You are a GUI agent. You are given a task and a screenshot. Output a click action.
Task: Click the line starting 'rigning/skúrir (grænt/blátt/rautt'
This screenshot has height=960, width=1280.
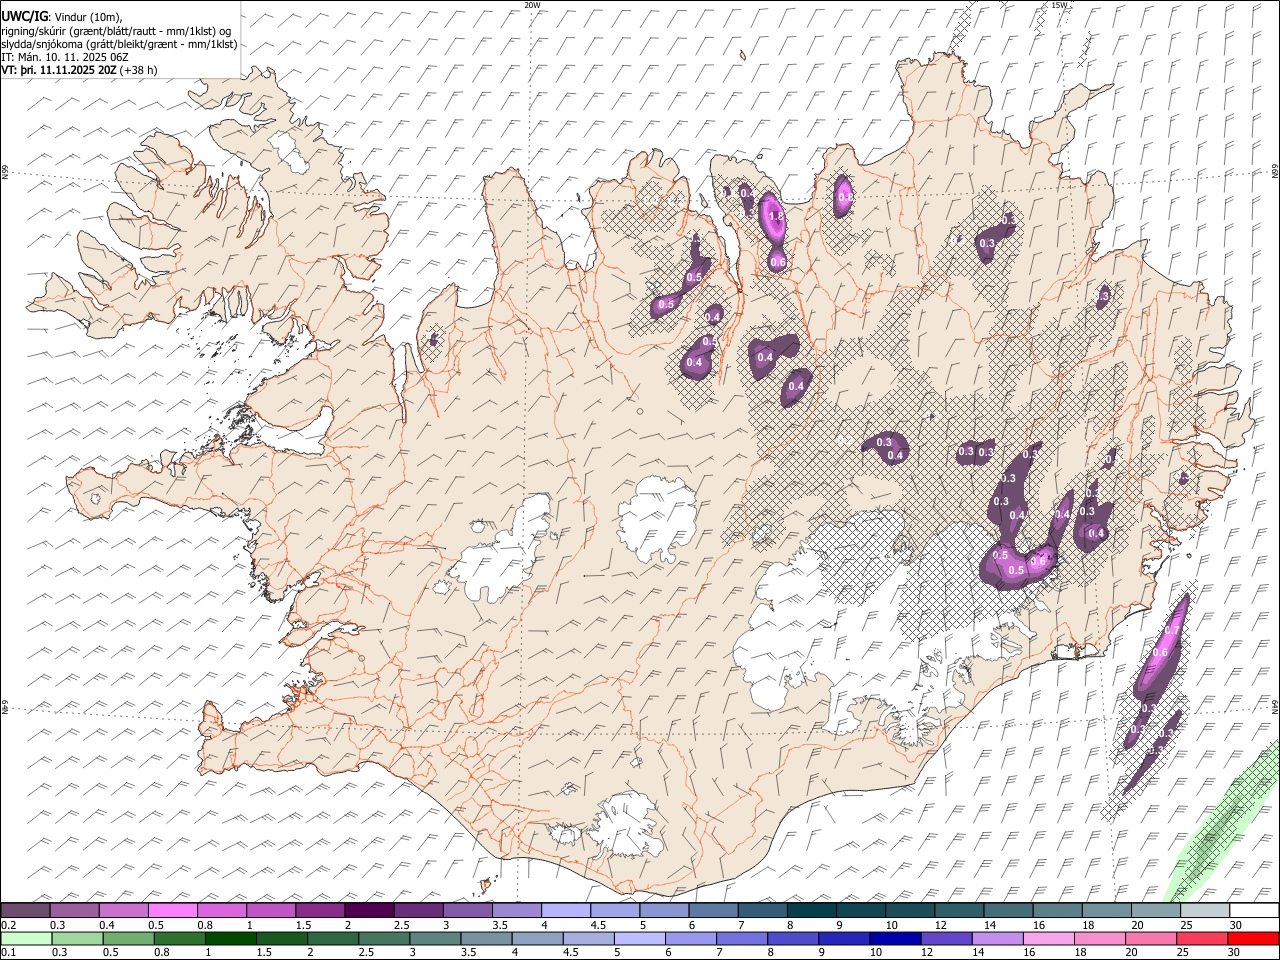click(116, 31)
